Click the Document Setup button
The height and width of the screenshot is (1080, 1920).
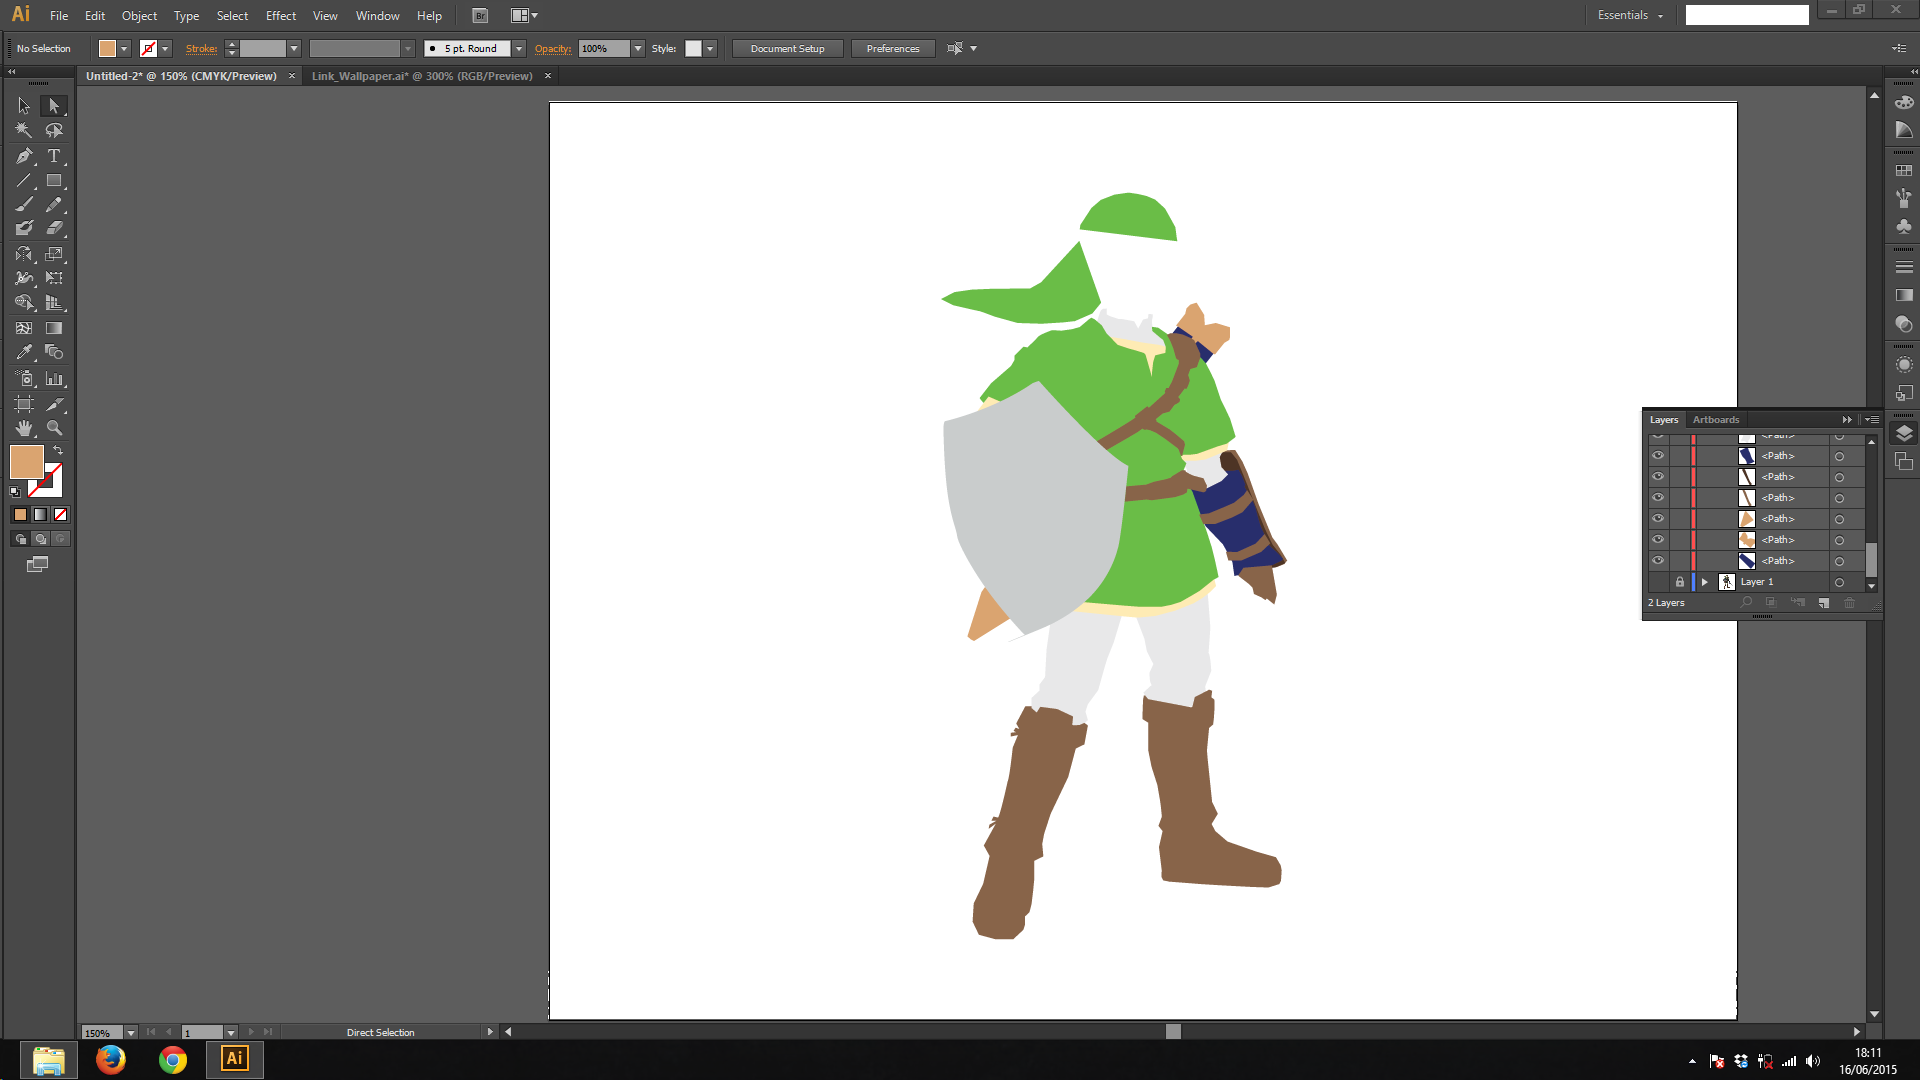pyautogui.click(x=788, y=49)
